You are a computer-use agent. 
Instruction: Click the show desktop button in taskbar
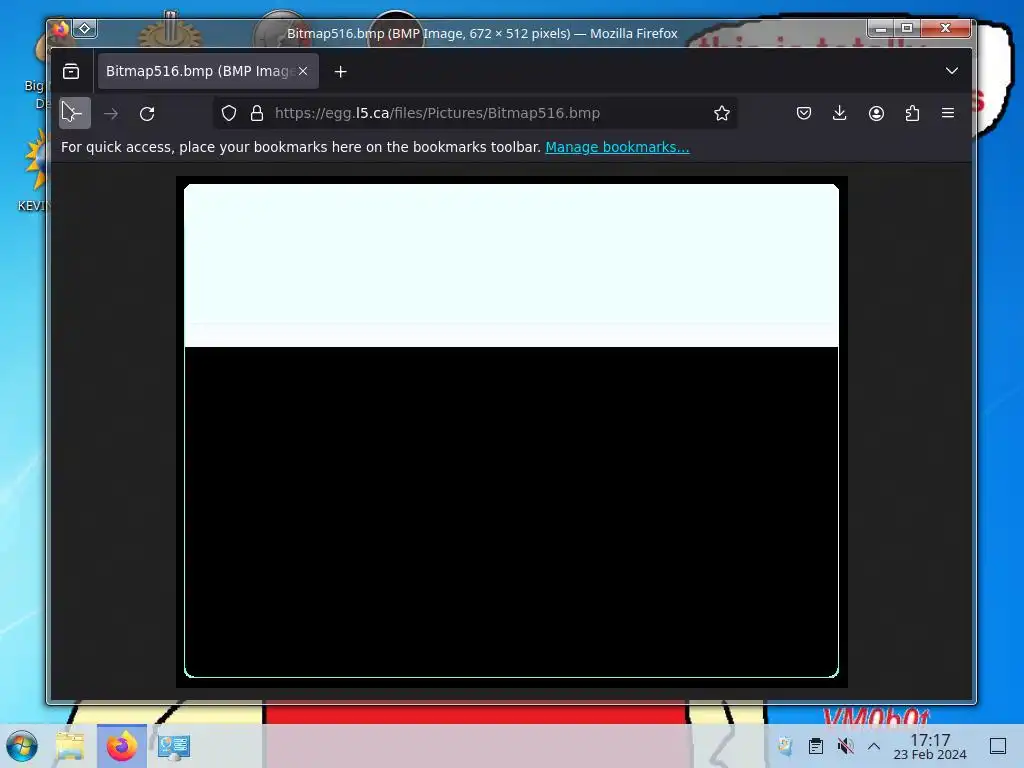(x=998, y=746)
